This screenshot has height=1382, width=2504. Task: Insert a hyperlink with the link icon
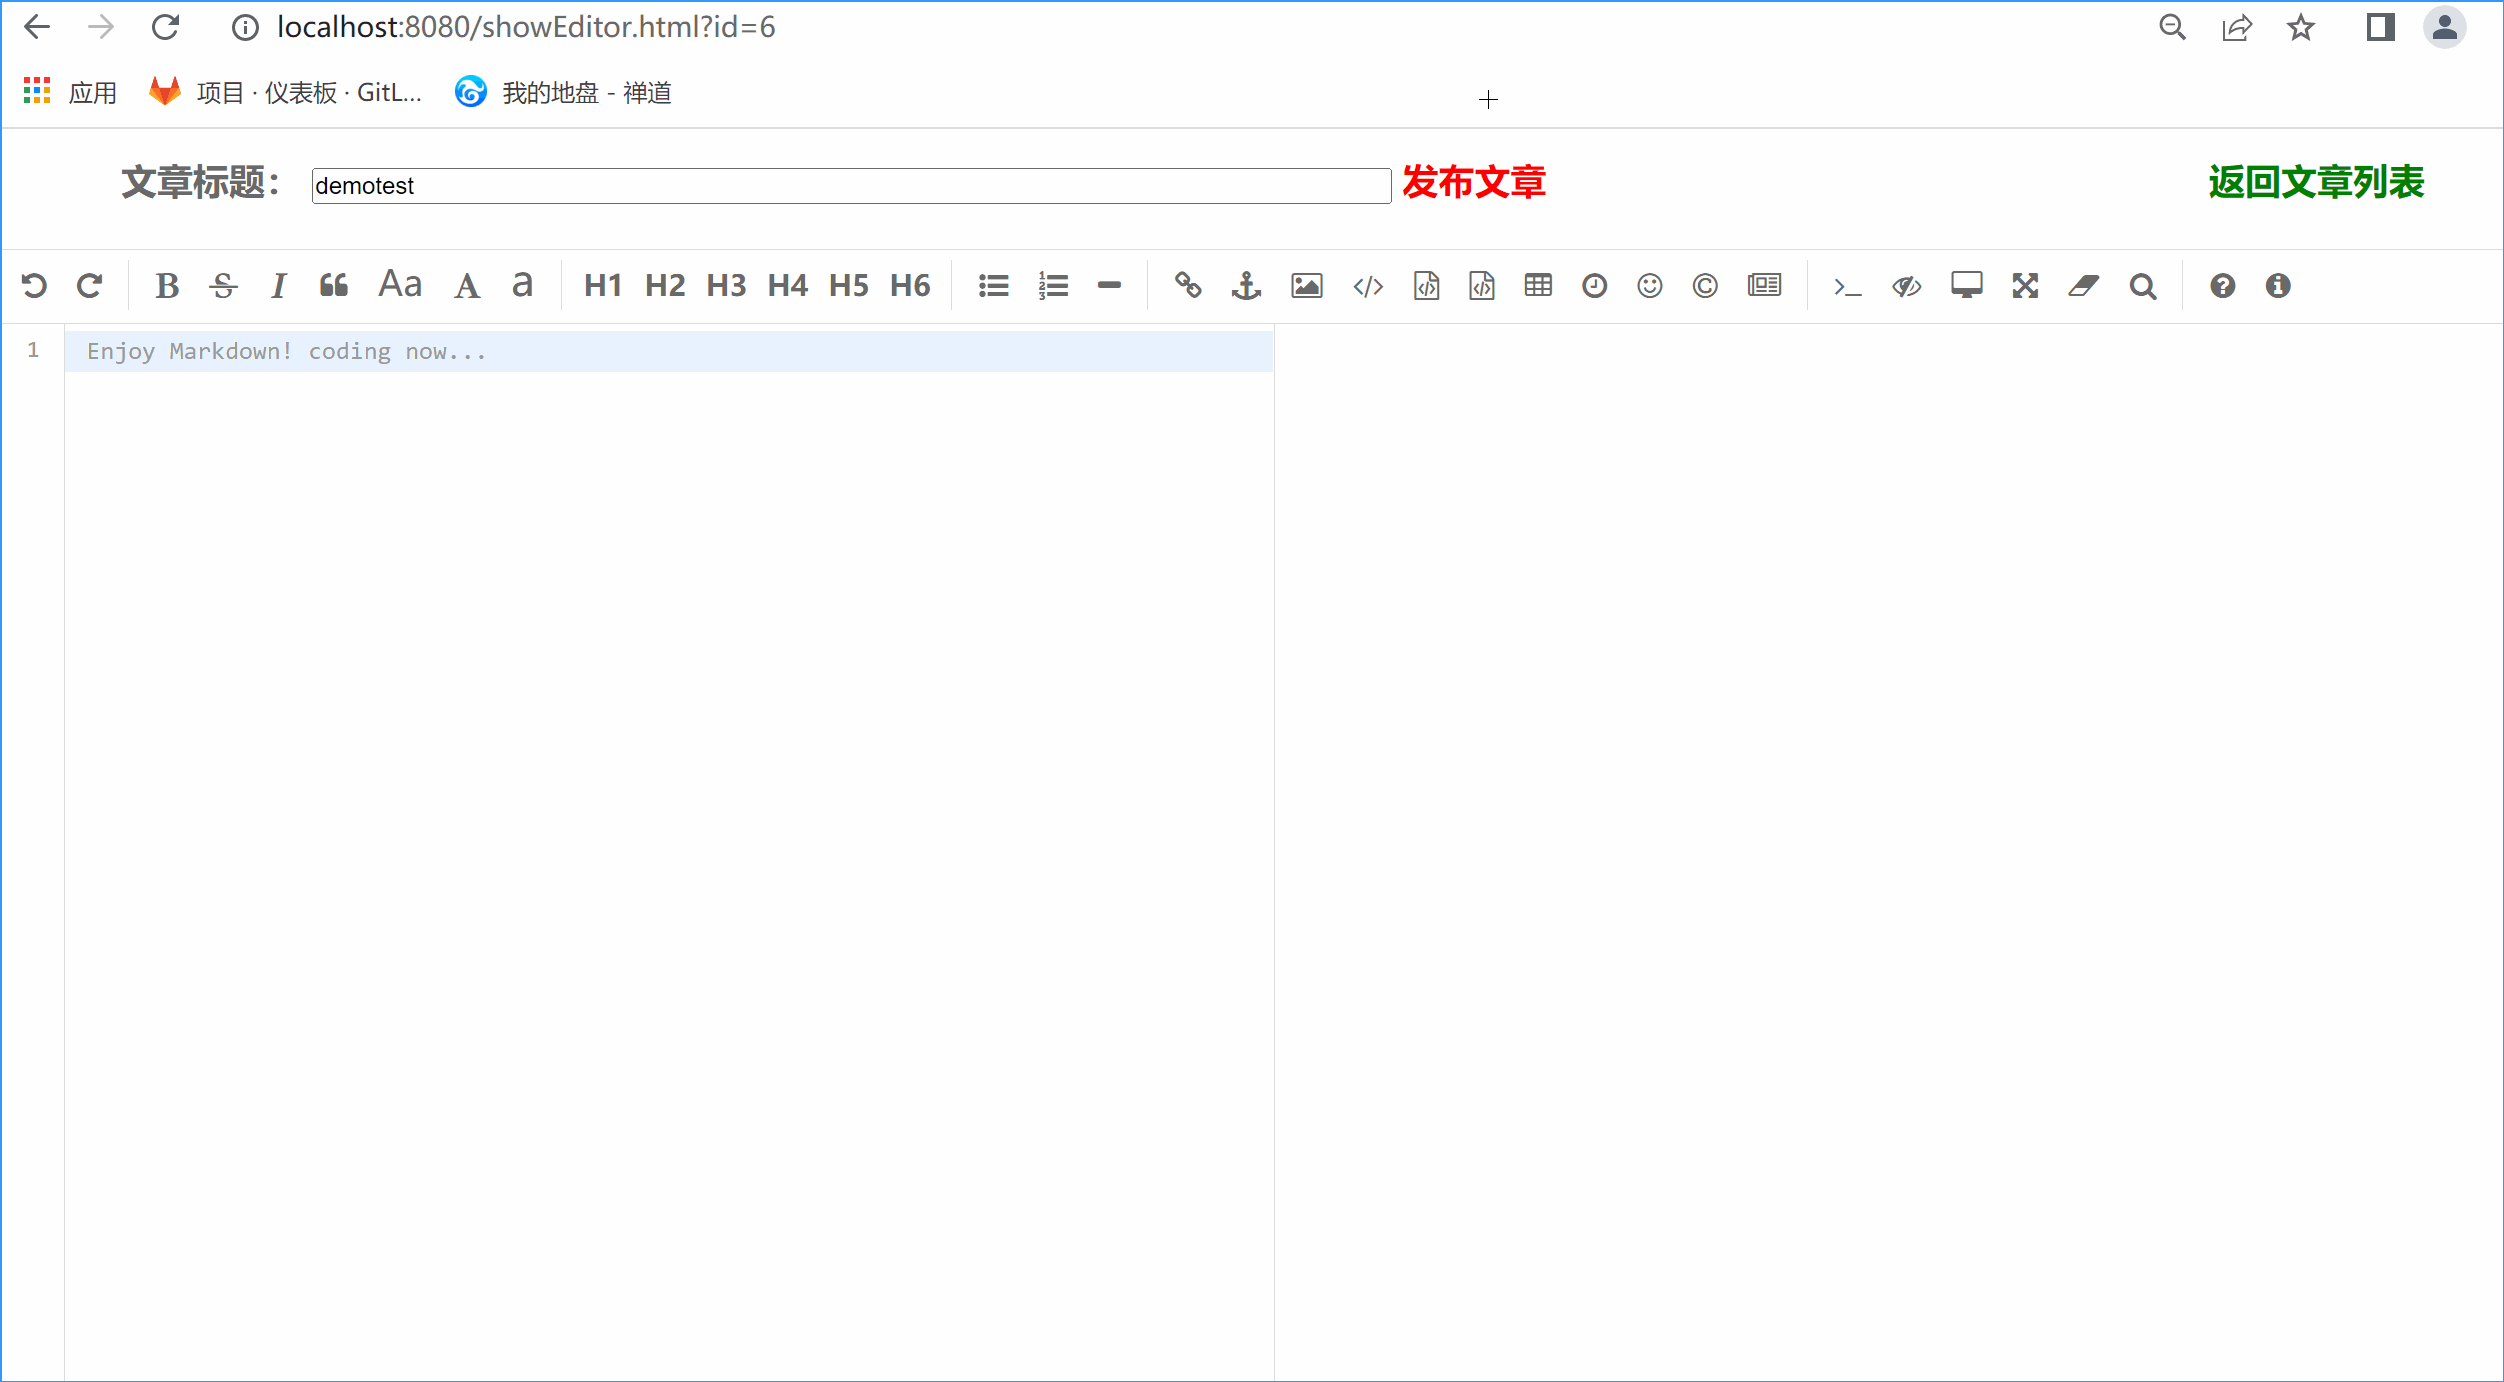(1189, 285)
